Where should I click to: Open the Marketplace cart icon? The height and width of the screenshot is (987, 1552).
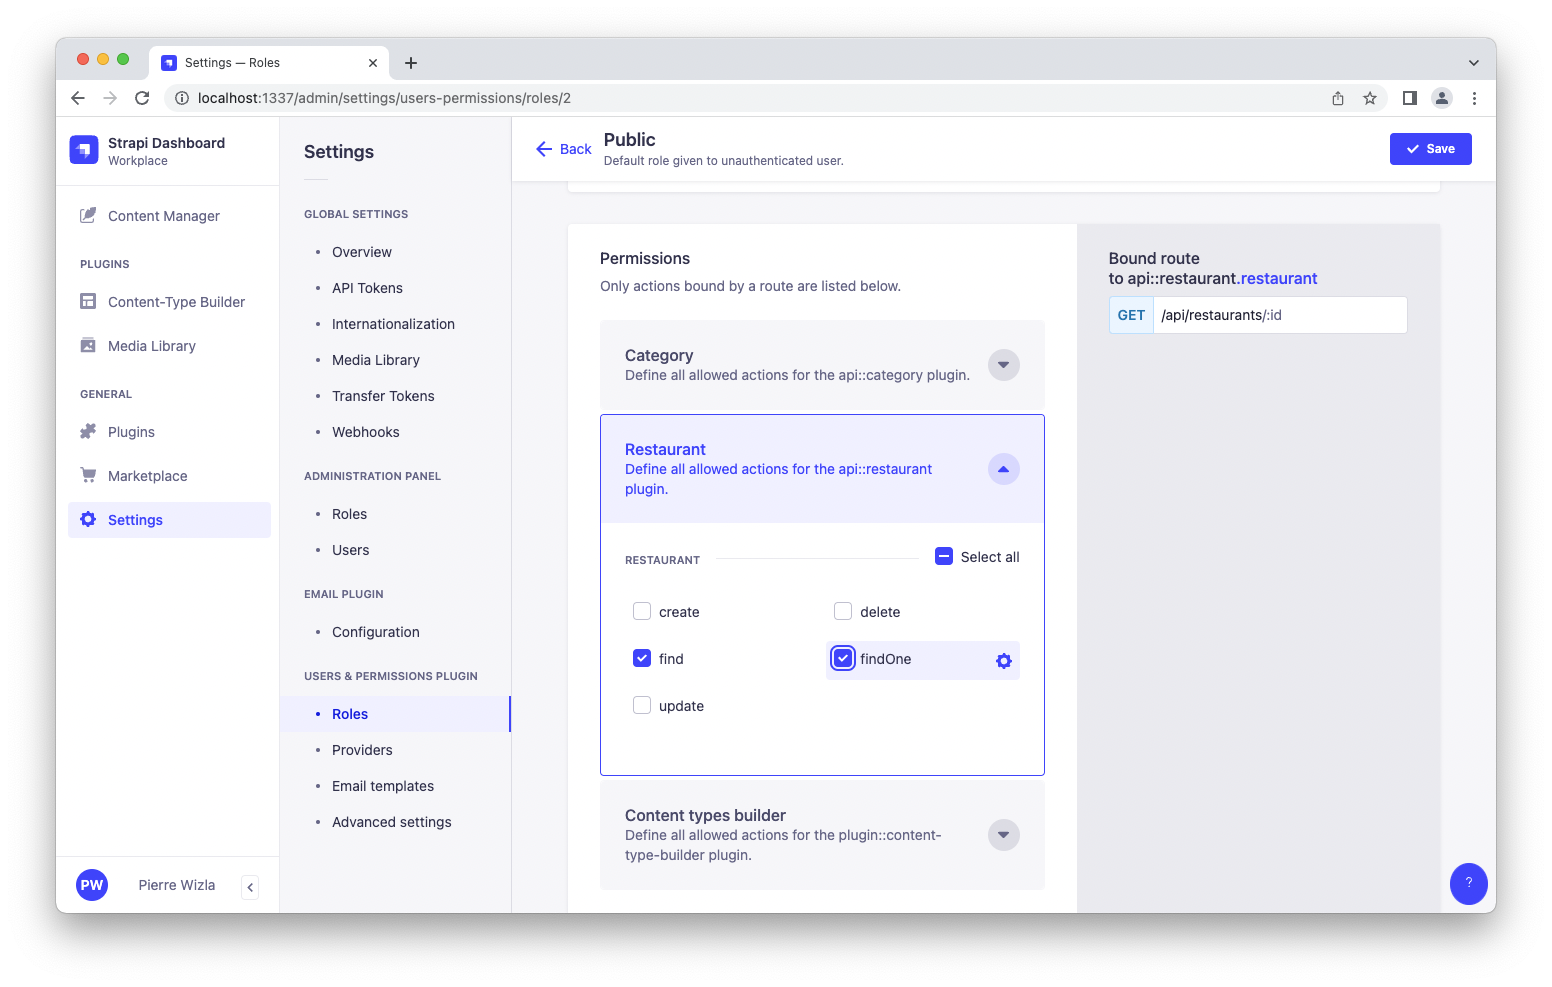[87, 475]
